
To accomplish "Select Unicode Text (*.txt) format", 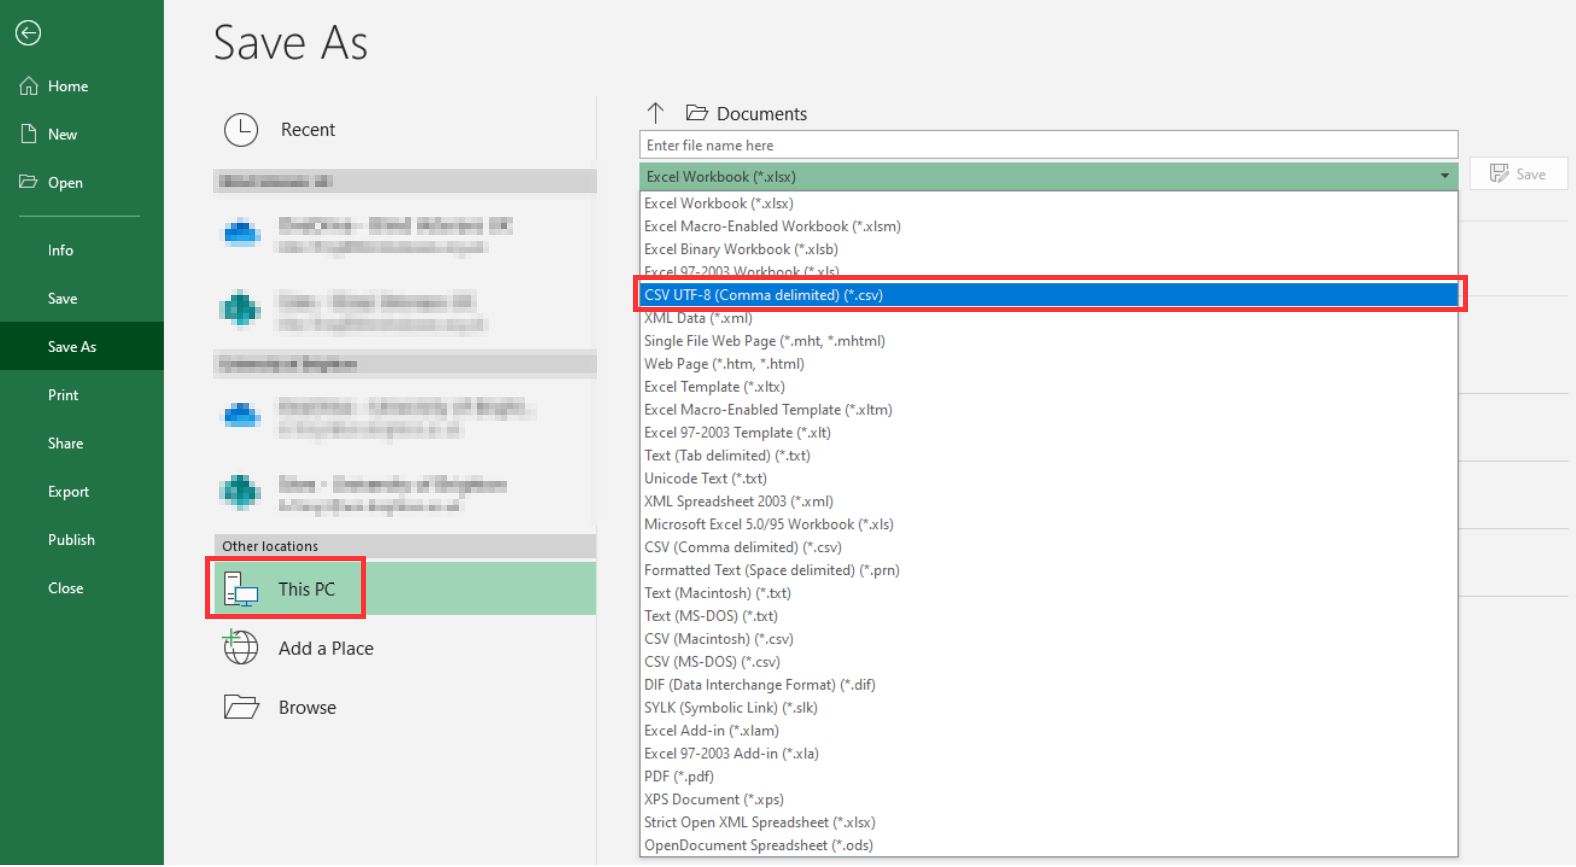I will [x=1048, y=479].
